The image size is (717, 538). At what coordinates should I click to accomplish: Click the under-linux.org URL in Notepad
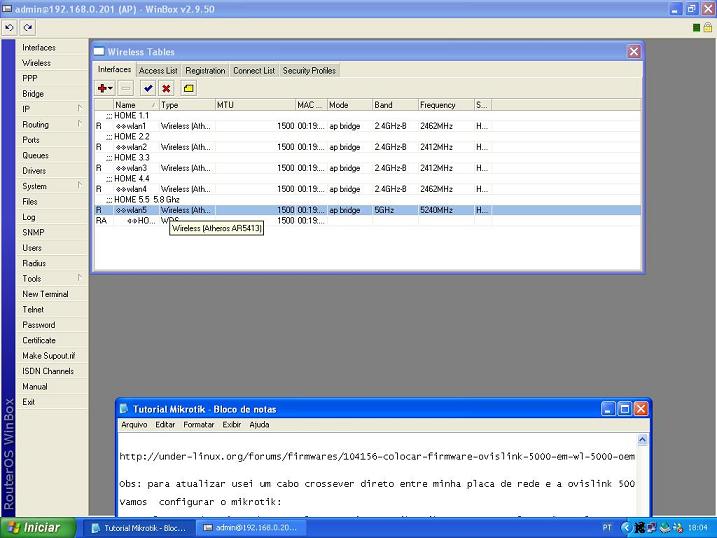377,456
